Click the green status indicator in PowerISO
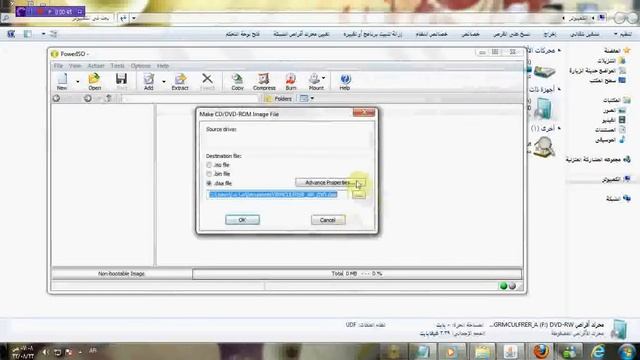This screenshot has height=360, width=640. coord(504,286)
